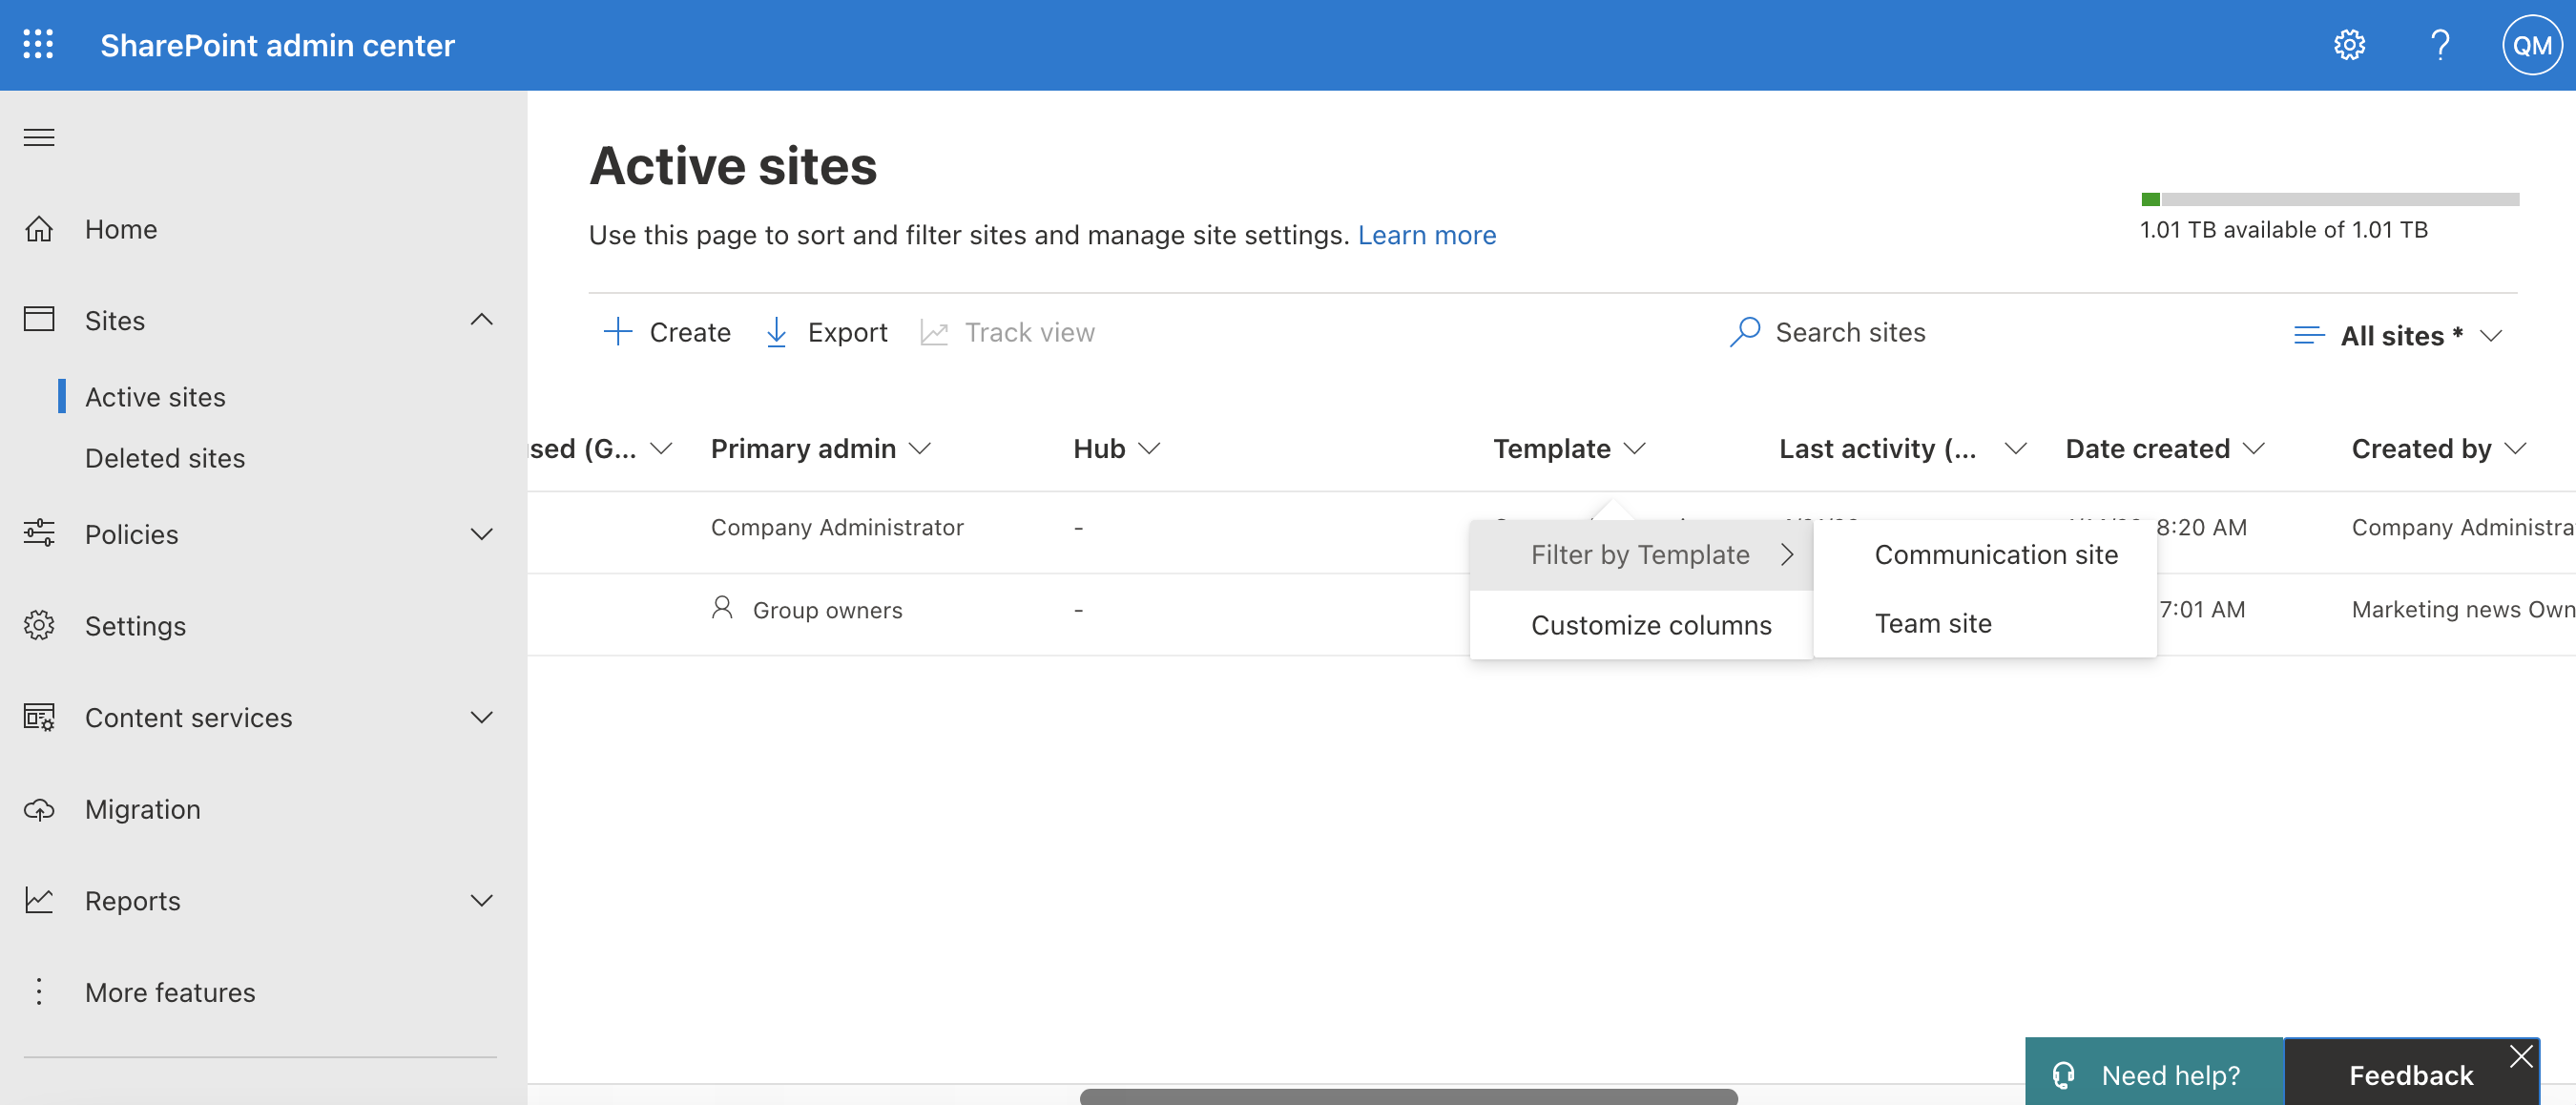Open the settings gear in header
The width and height of the screenshot is (2576, 1105).
tap(2349, 45)
